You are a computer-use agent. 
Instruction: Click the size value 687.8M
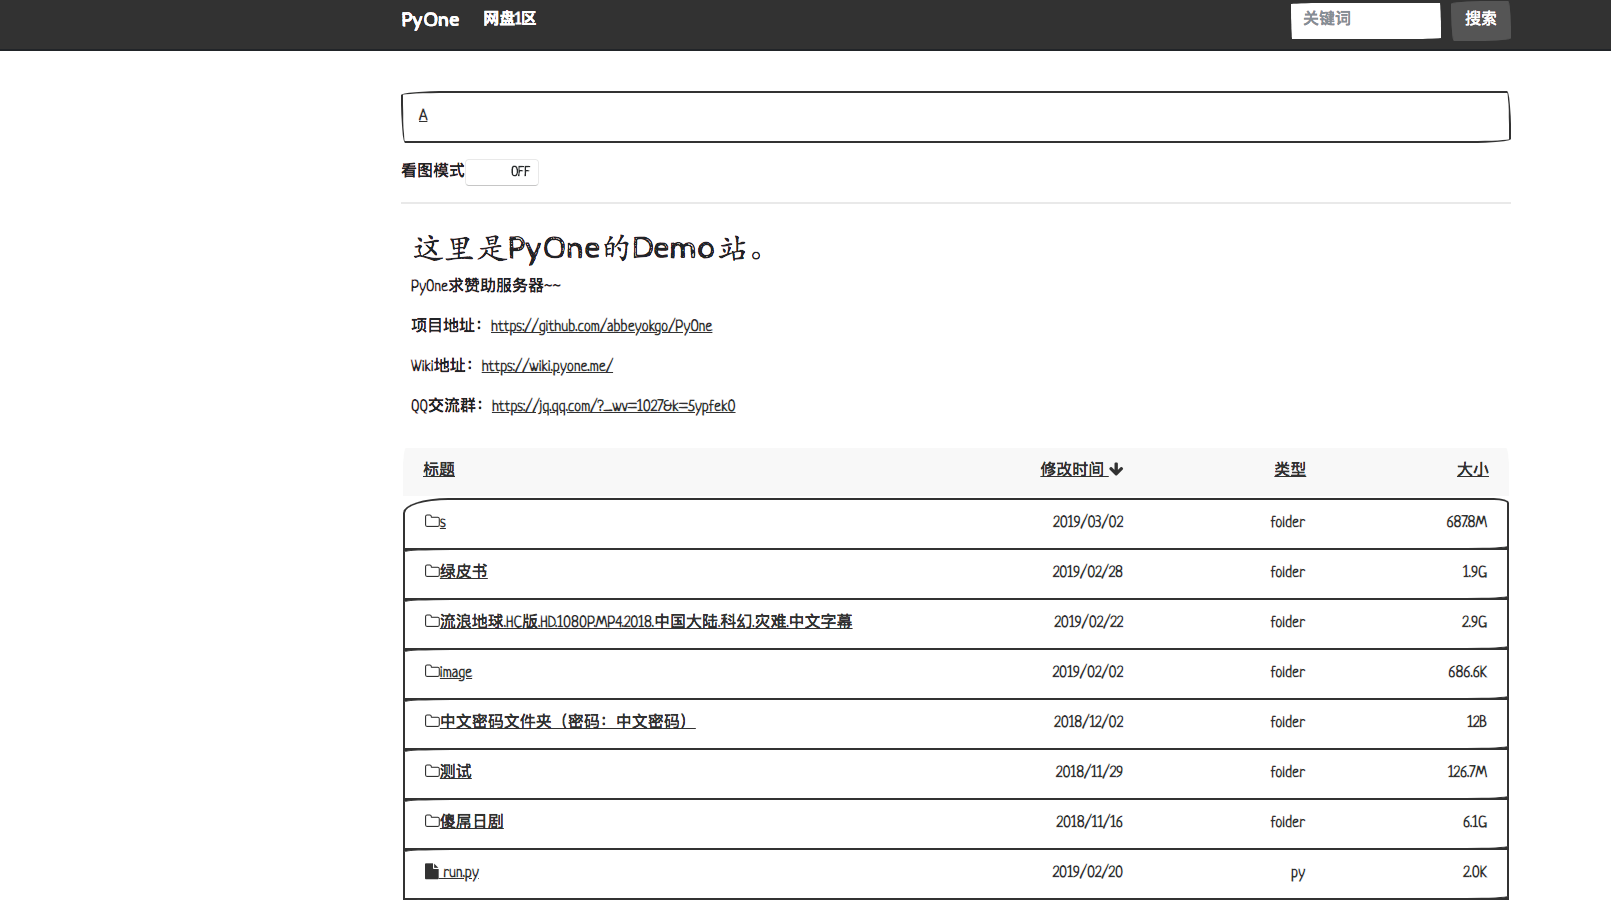(x=1467, y=521)
